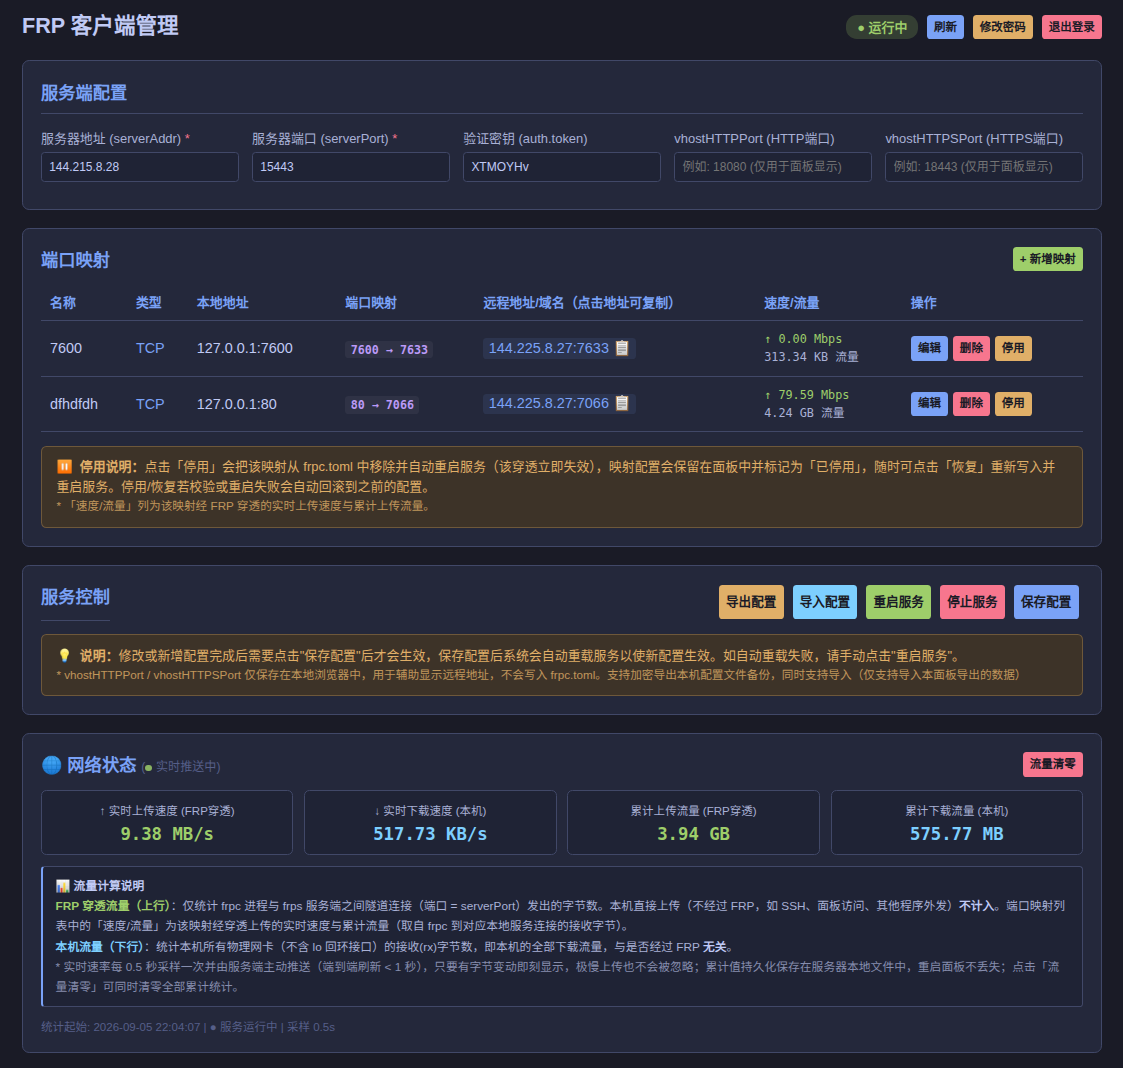Focus the 服务器地址 serverAddr field
The image size is (1123, 1068).
pyautogui.click(x=140, y=167)
